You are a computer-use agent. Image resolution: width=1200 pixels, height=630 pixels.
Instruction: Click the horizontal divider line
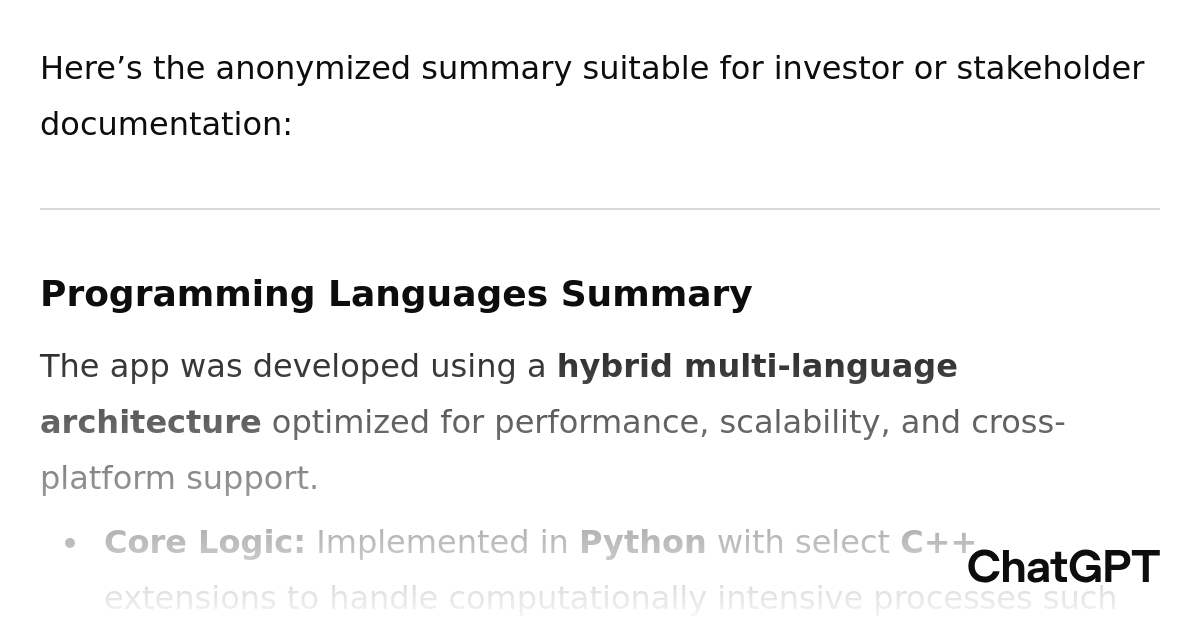600,209
